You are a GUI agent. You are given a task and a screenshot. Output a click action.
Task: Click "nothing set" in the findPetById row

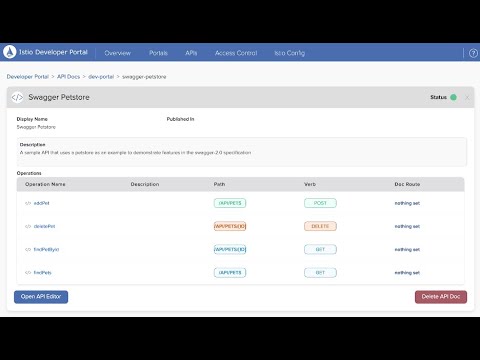407,249
